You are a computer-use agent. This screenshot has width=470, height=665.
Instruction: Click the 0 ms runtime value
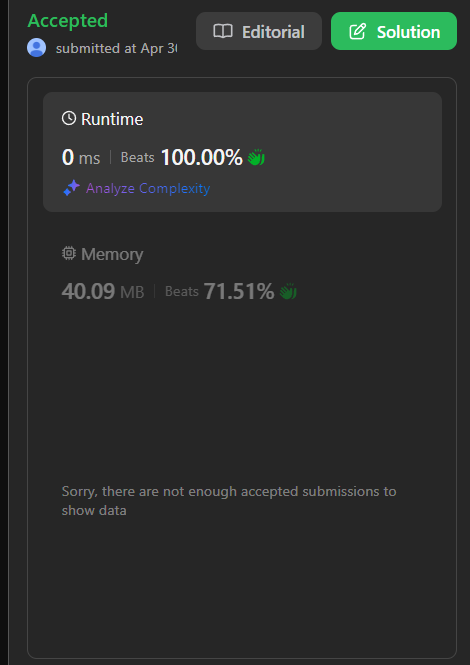pyautogui.click(x=81, y=157)
